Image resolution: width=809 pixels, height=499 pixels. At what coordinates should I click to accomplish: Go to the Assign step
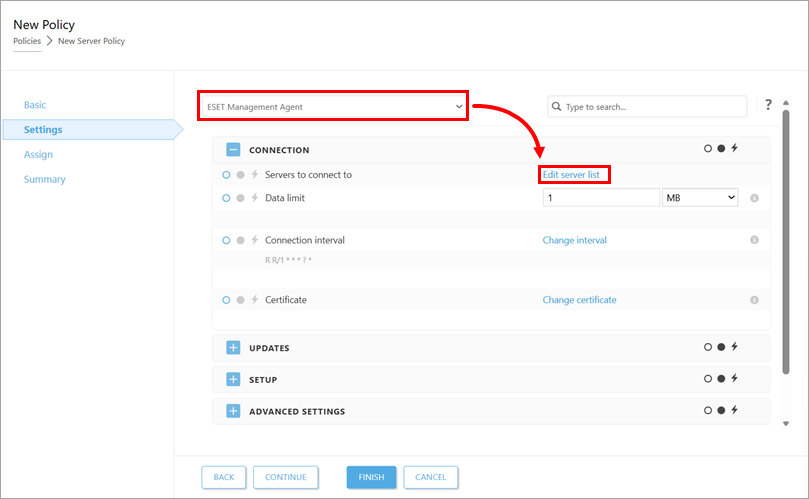tap(39, 155)
